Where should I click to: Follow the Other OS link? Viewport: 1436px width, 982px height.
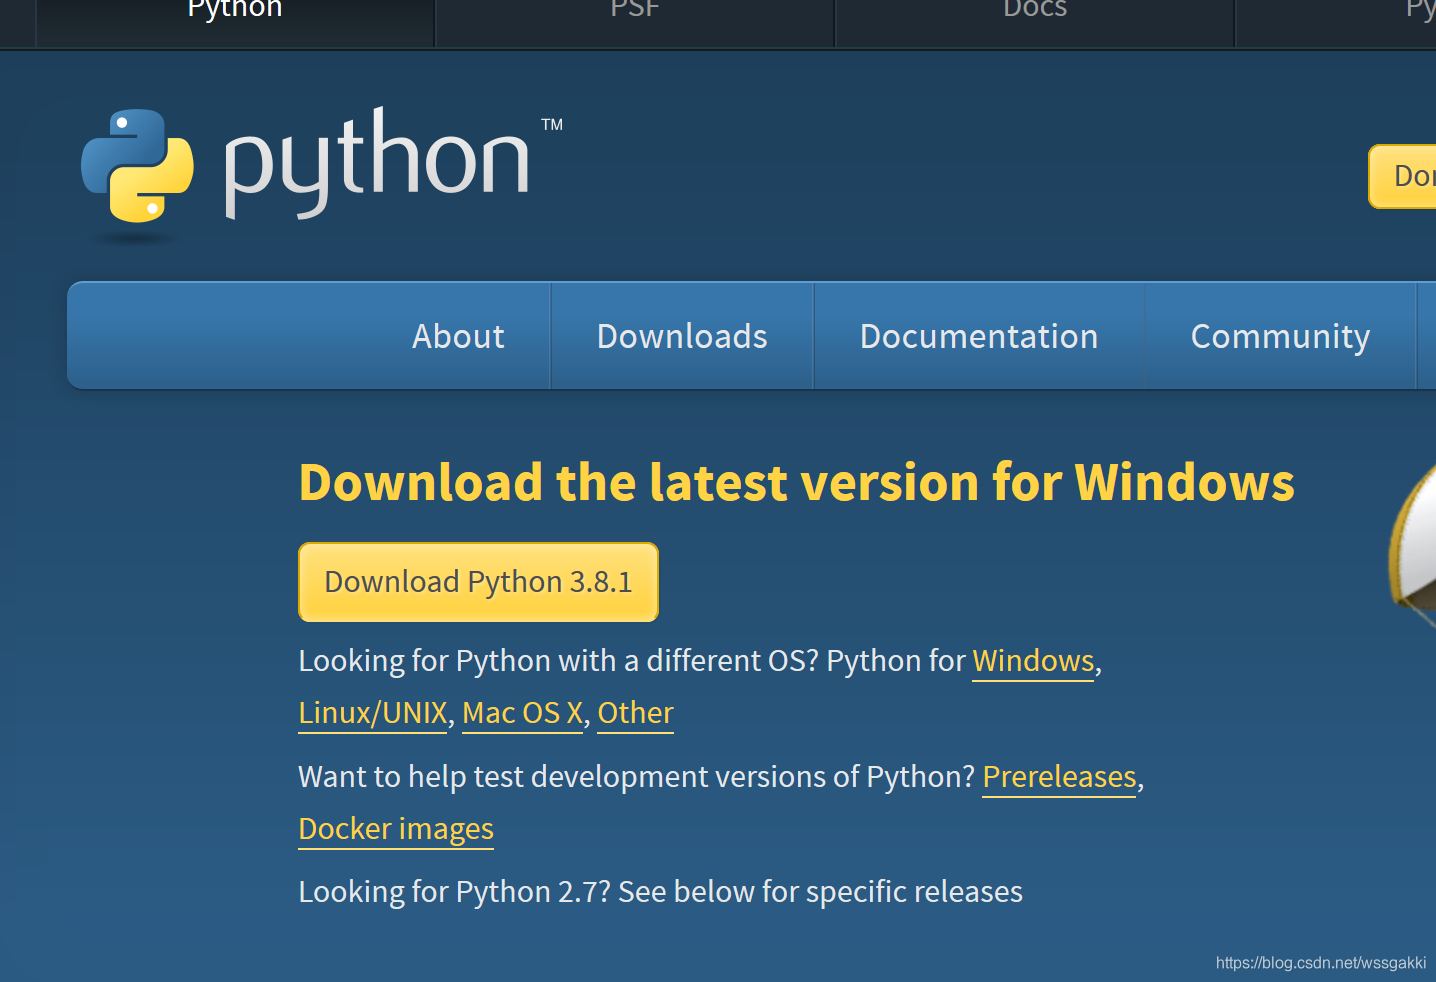(635, 713)
